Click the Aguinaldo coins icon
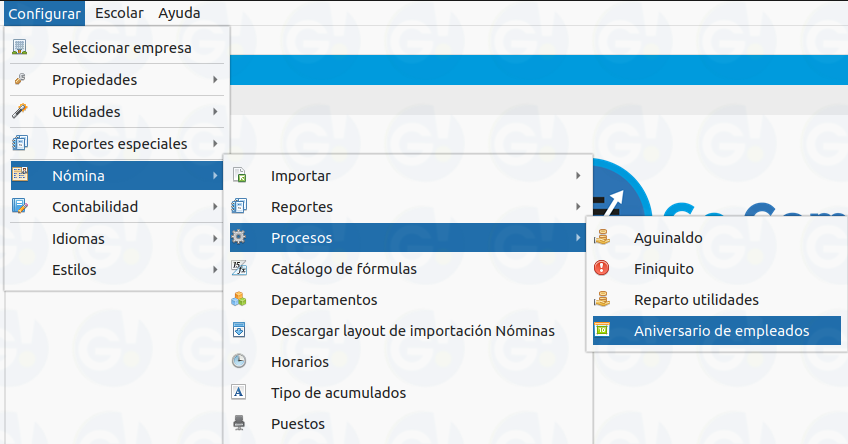The height and width of the screenshot is (444, 848). point(602,237)
